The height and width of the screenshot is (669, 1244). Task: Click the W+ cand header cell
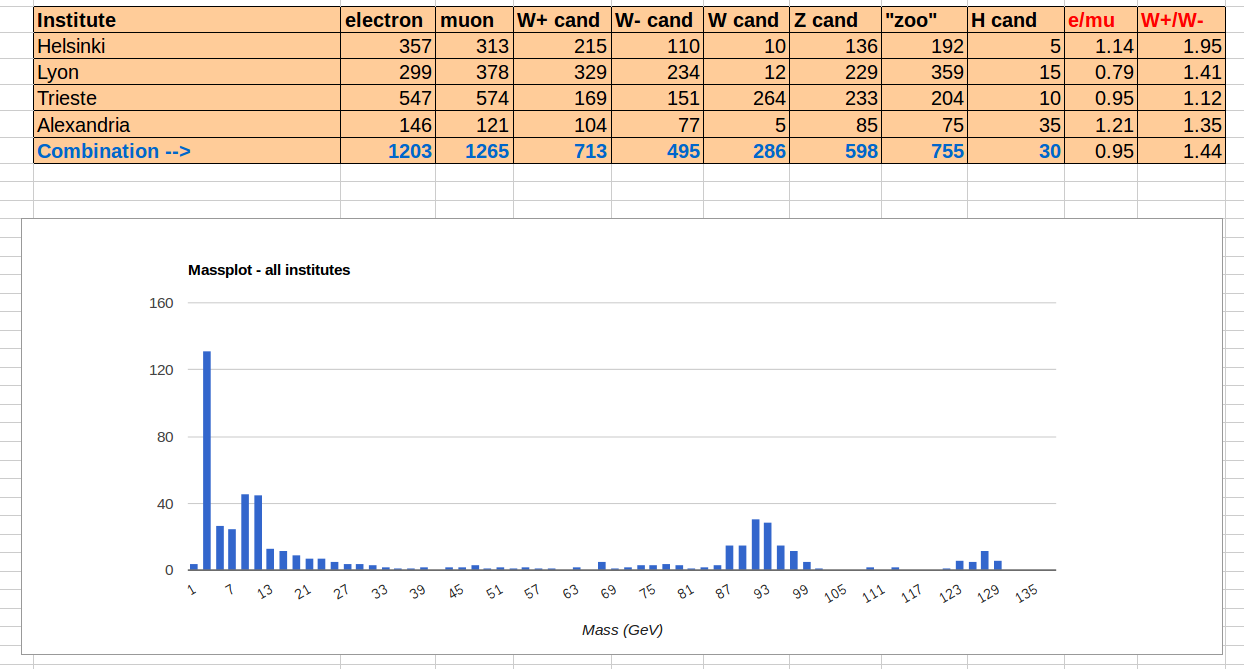pyautogui.click(x=562, y=20)
